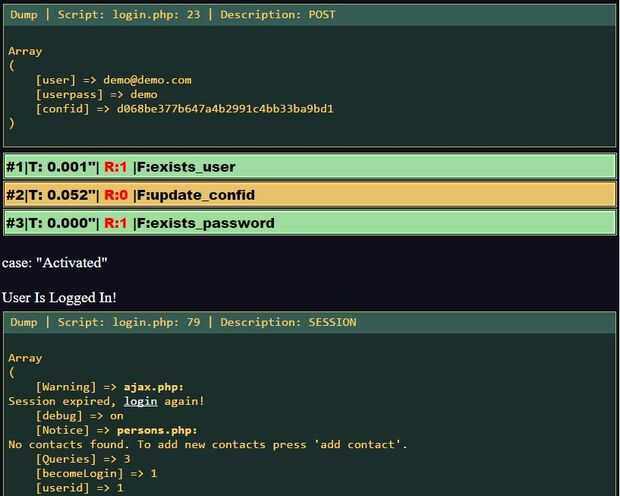Click the 'User Is Logged In!' message
Screen dimensions: 620x496
[59, 297]
